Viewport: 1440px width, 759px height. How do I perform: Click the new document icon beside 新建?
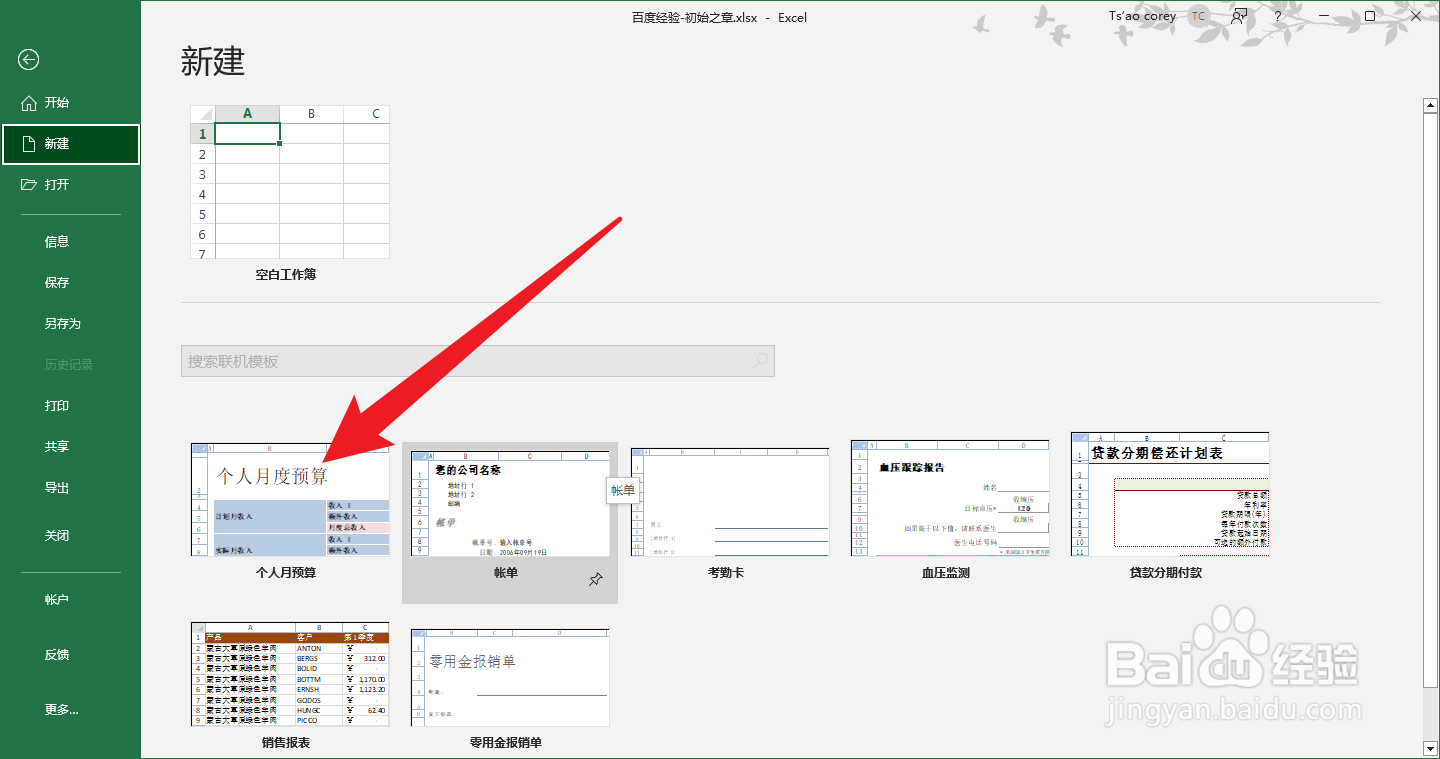coord(28,144)
